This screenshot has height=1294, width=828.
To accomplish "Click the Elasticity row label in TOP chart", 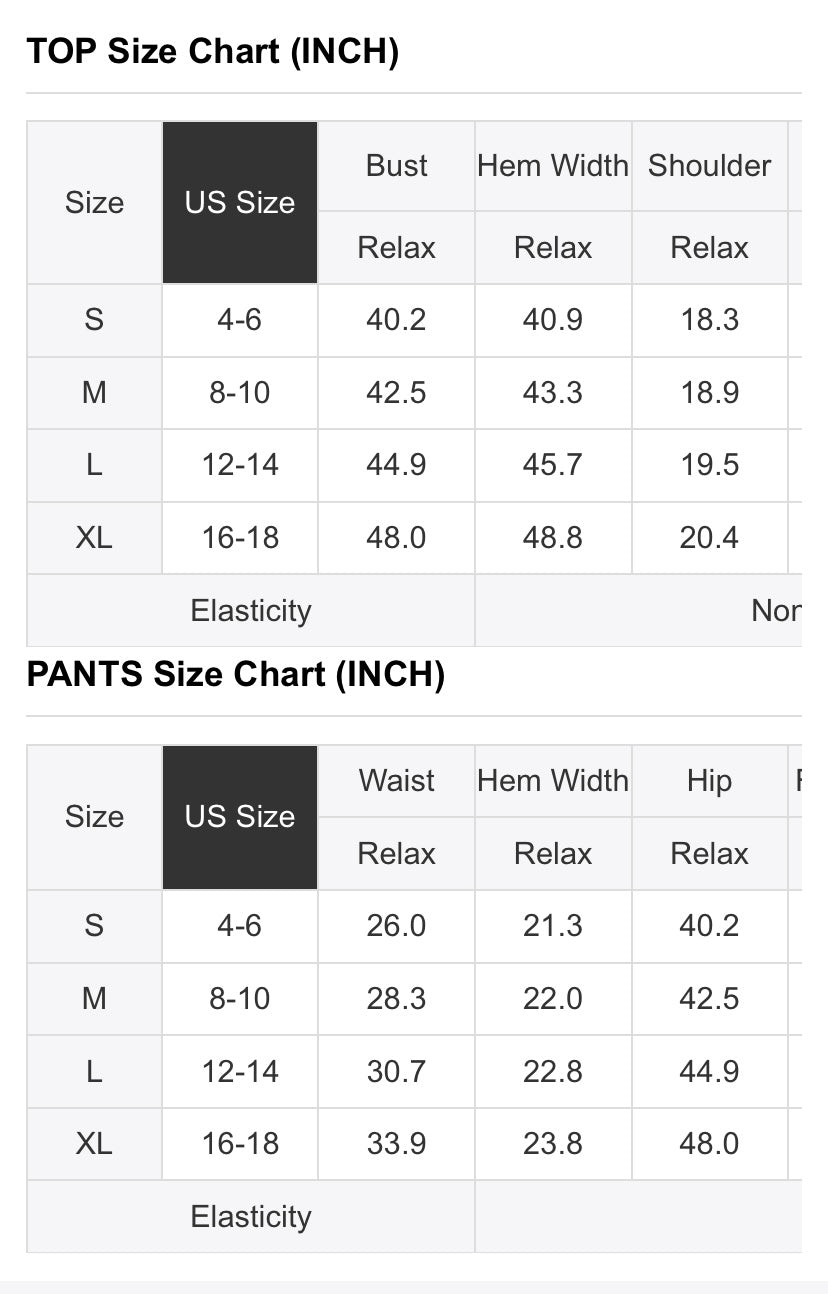I will tap(251, 611).
